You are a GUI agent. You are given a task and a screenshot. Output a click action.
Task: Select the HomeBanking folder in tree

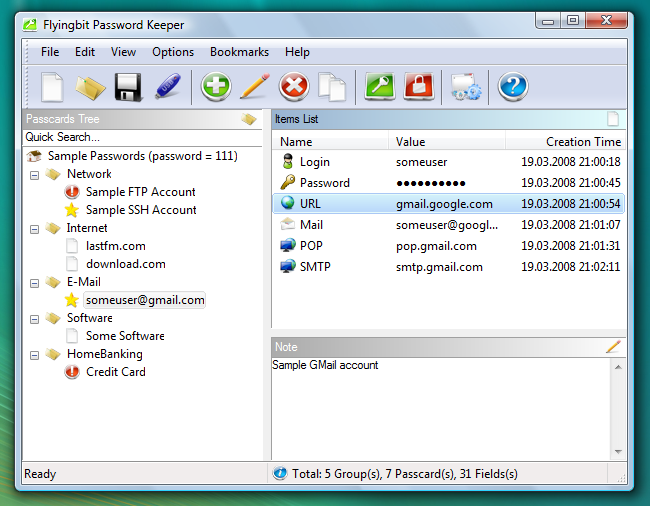tap(104, 354)
